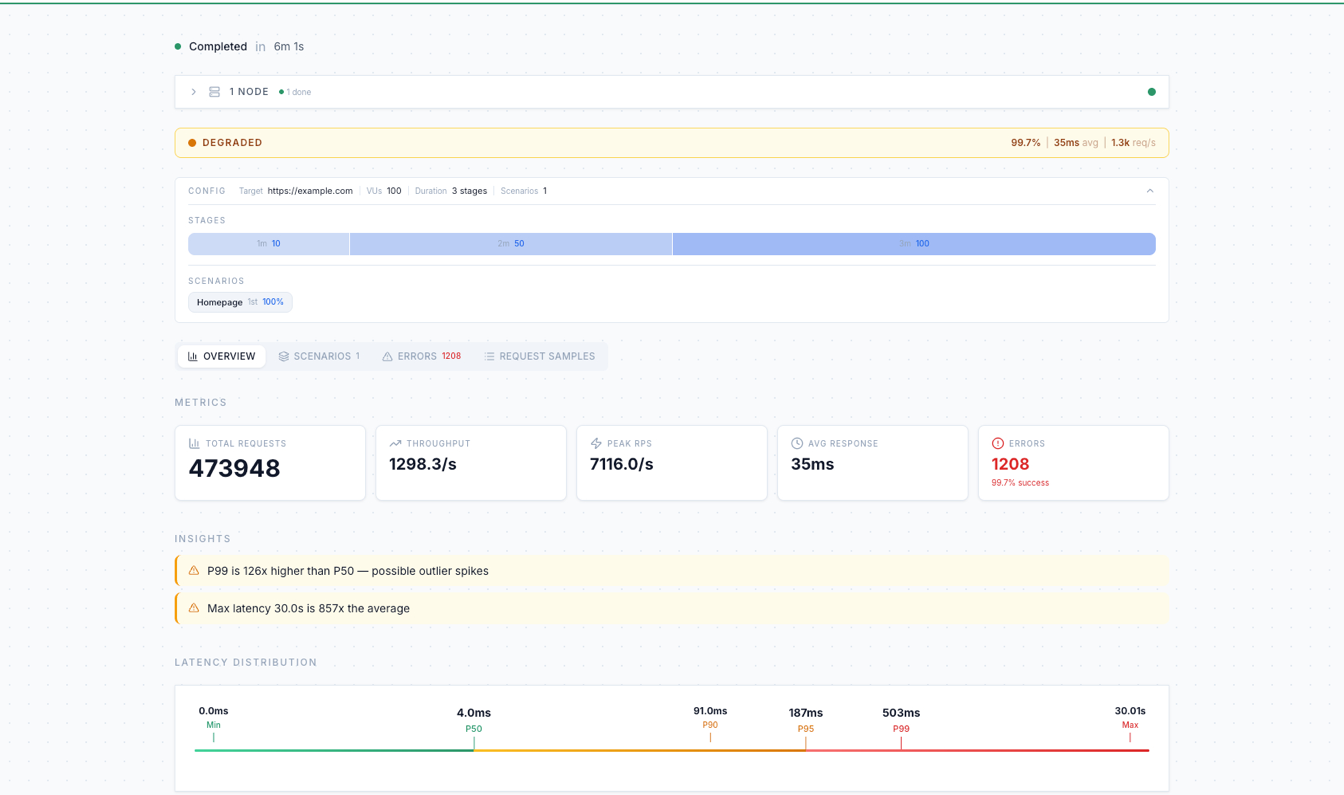This screenshot has width=1344, height=795.
Task: Click the list icon on Request Samples tab
Action: 489,356
